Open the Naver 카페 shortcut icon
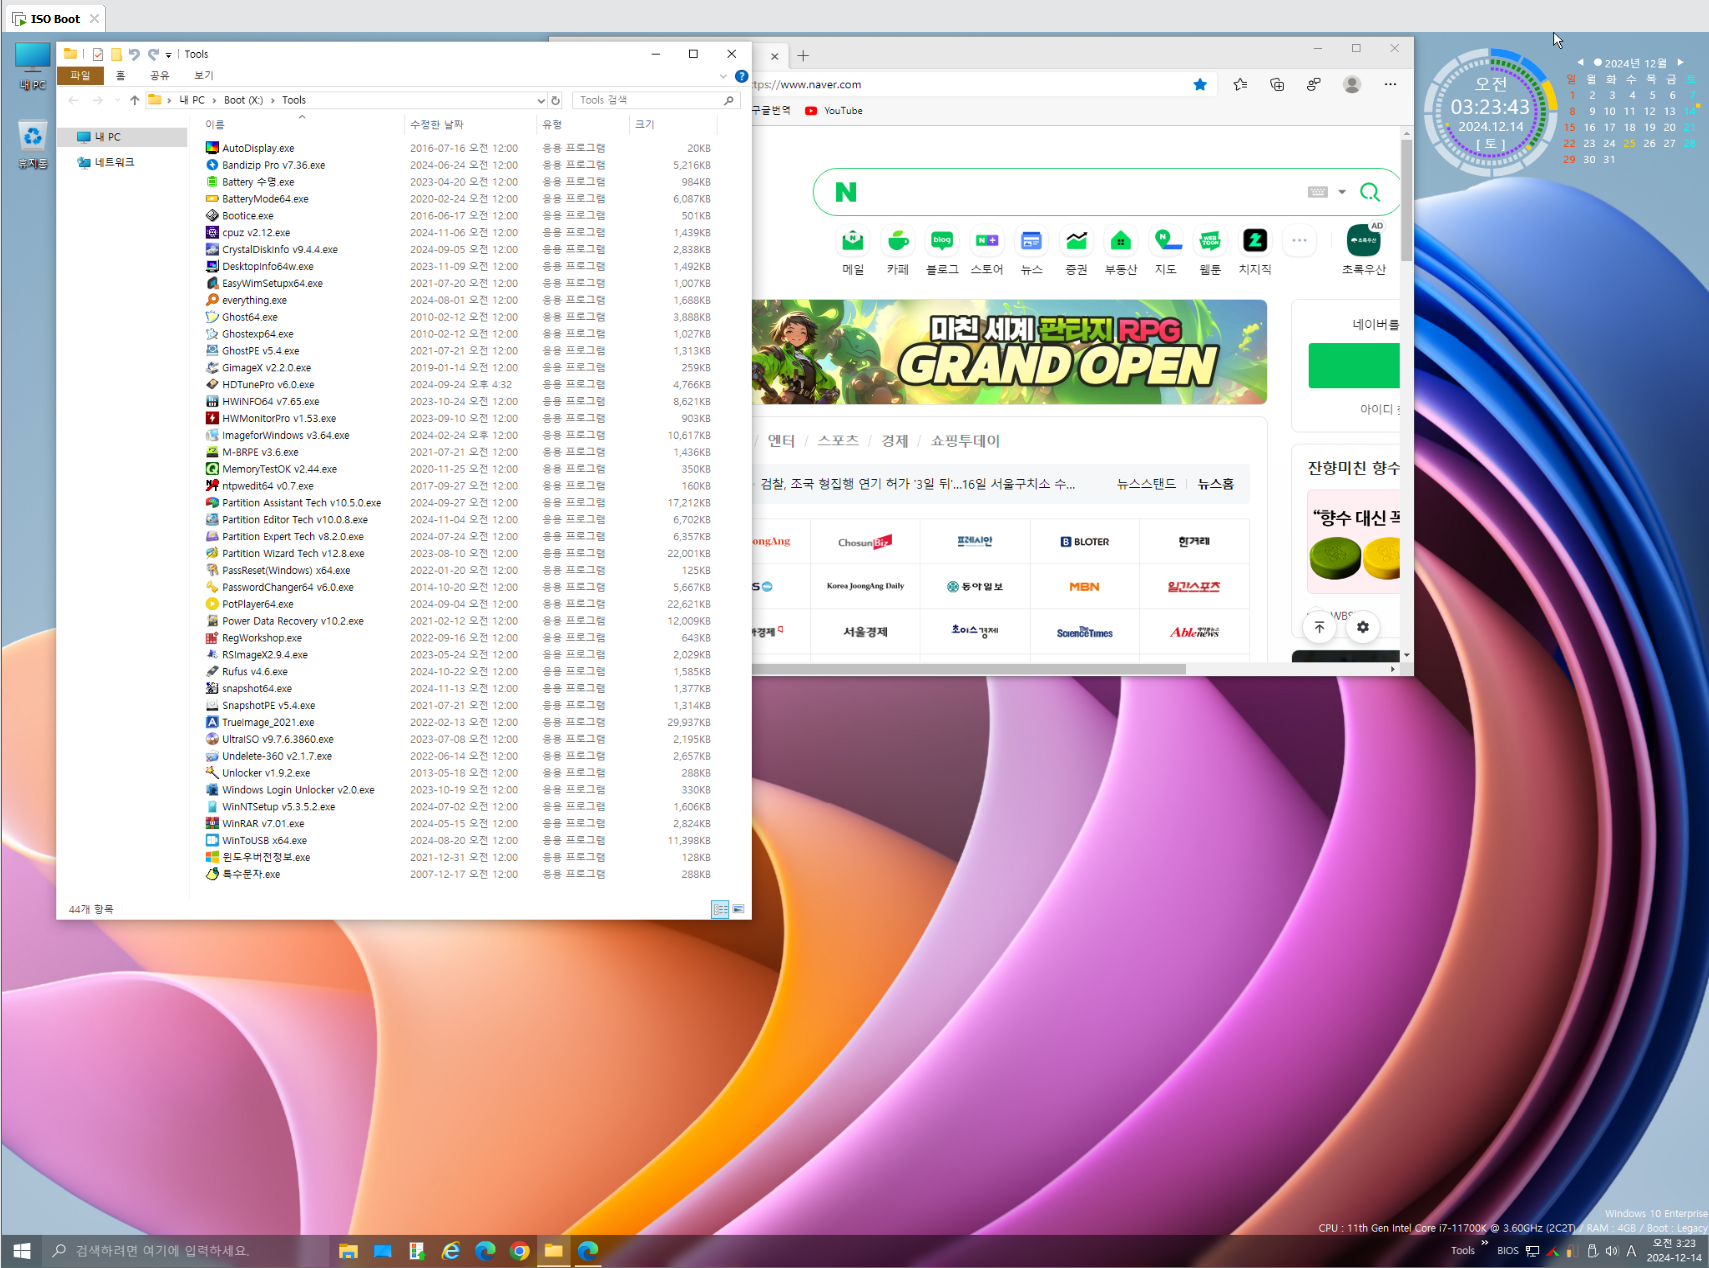The width and height of the screenshot is (1709, 1268). point(898,241)
